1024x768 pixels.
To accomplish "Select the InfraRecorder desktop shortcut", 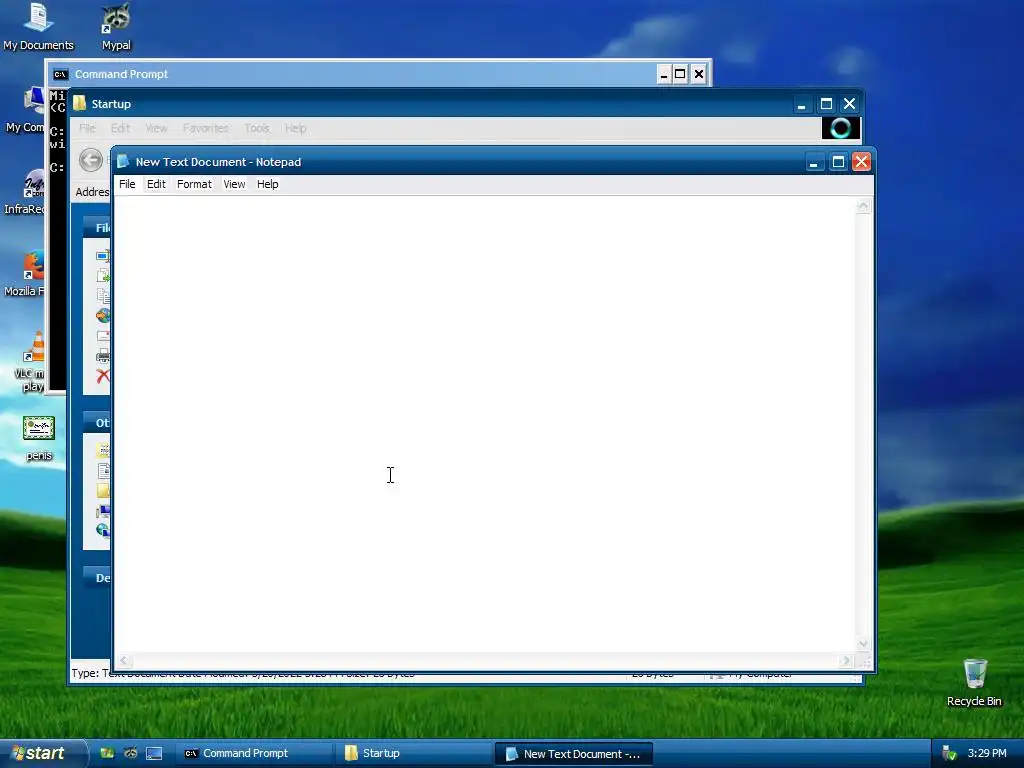I will click(26, 192).
